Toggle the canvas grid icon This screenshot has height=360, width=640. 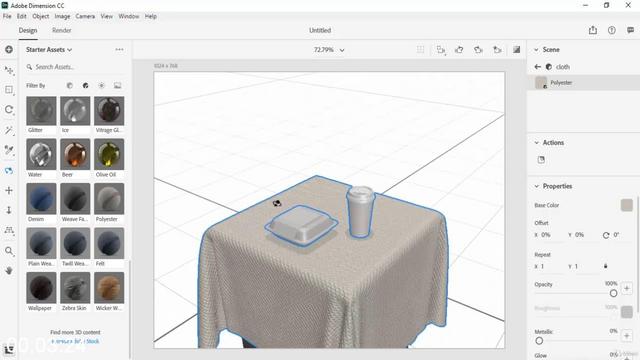[x=420, y=49]
